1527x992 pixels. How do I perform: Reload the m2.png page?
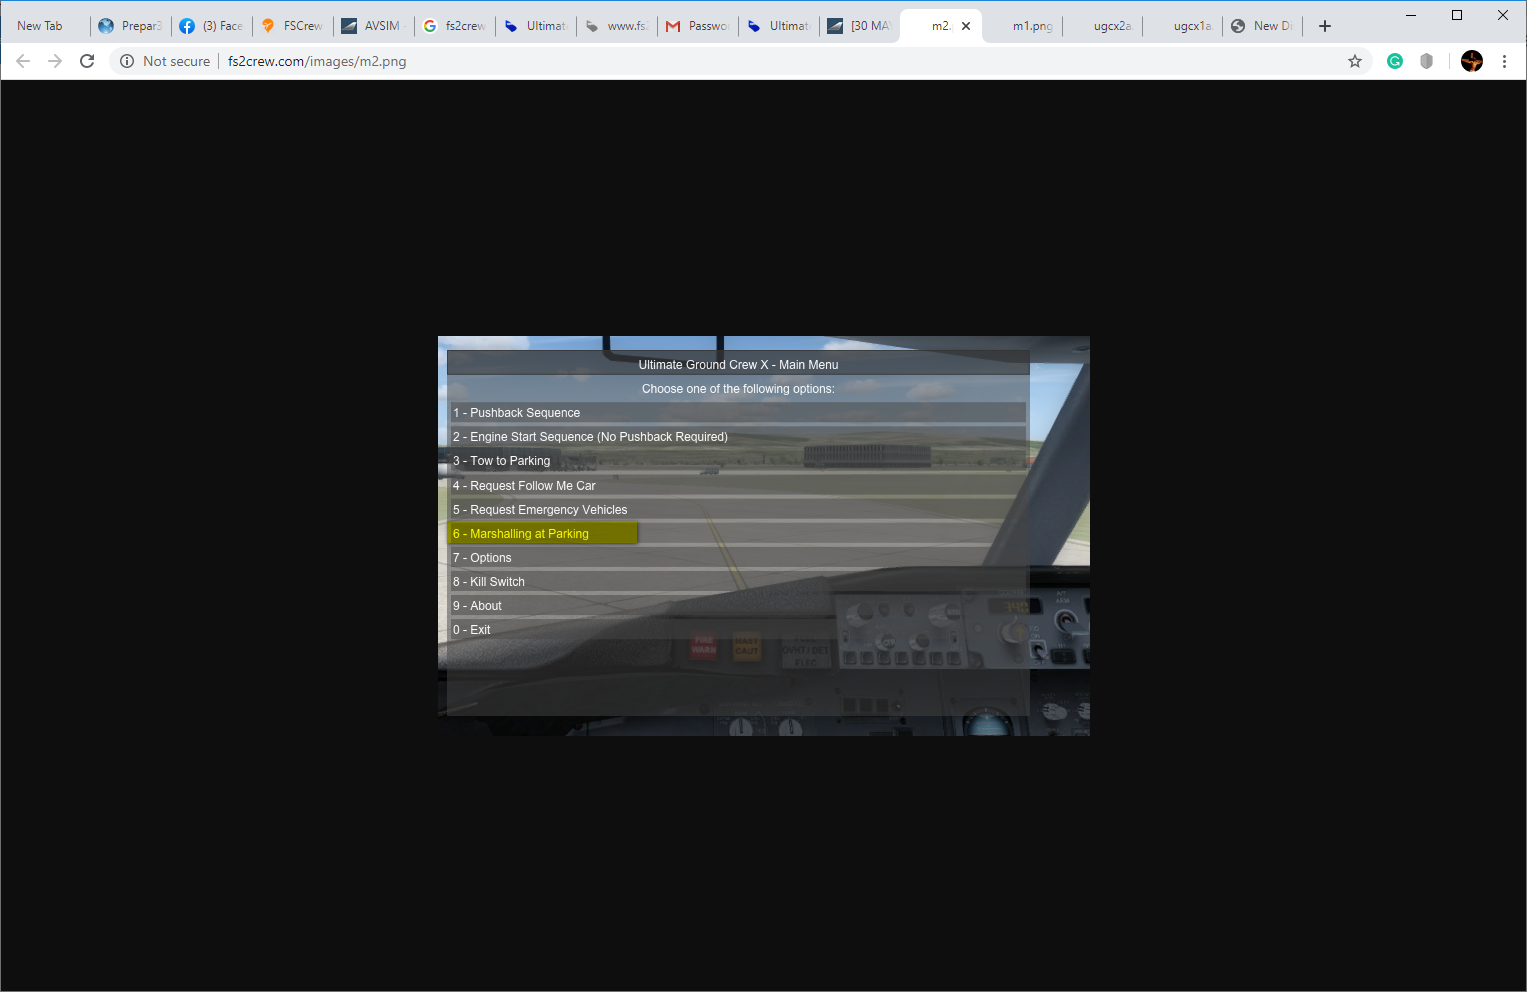click(x=87, y=61)
